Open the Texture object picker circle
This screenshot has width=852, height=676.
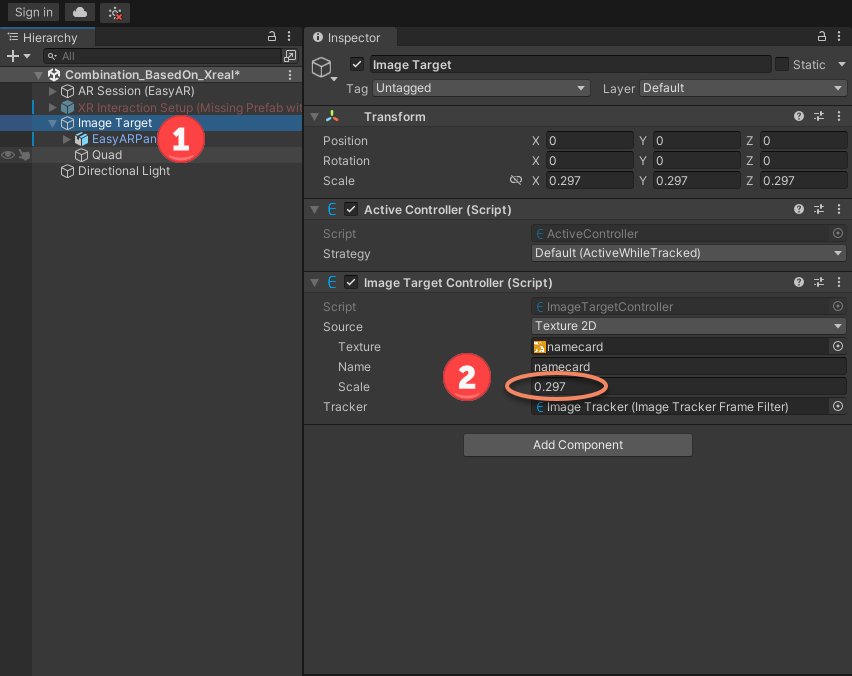(838, 347)
